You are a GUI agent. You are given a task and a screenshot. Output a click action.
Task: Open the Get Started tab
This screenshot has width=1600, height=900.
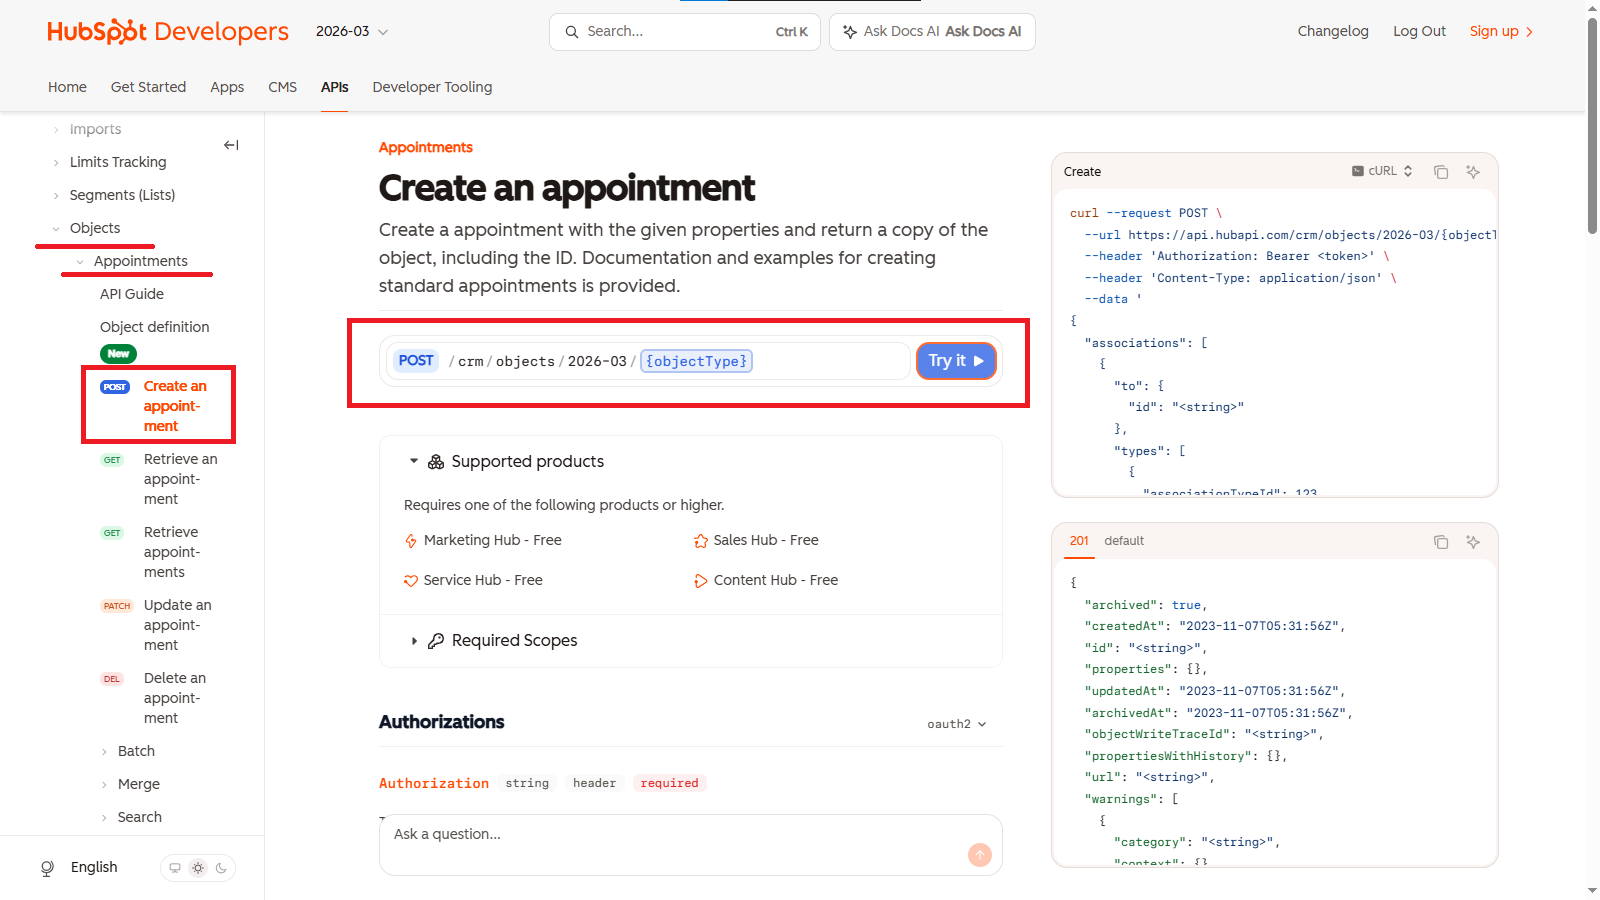point(148,87)
